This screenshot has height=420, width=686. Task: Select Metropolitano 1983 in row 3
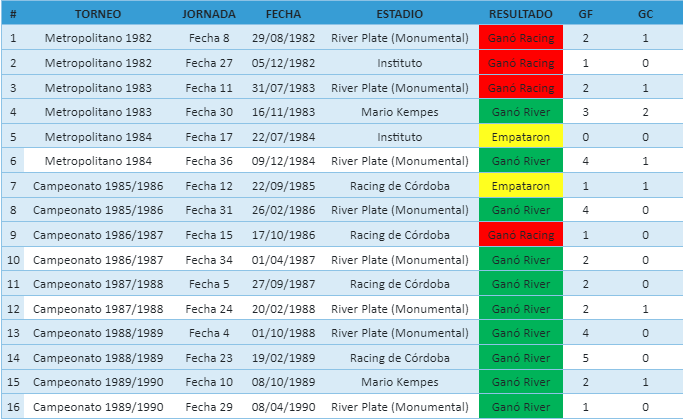click(x=98, y=88)
